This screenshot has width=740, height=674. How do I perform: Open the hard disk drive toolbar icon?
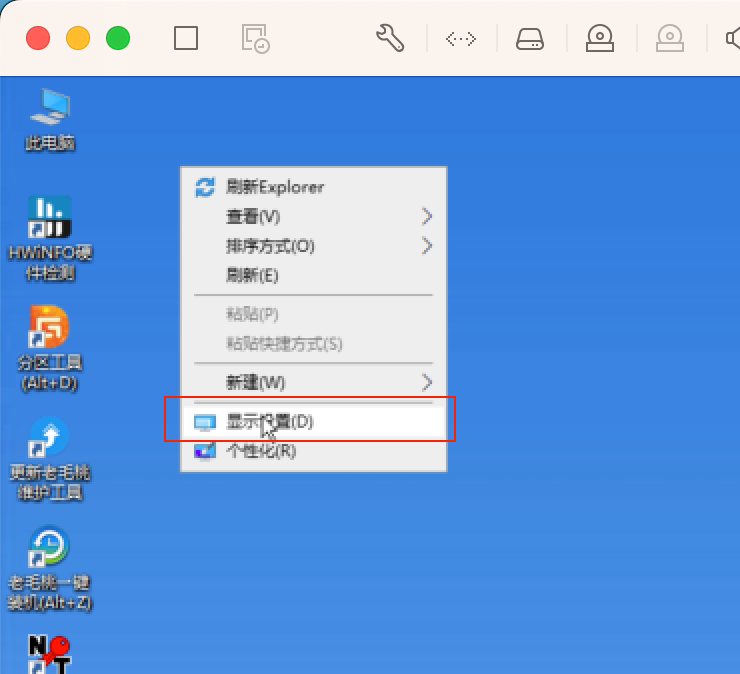coord(530,39)
